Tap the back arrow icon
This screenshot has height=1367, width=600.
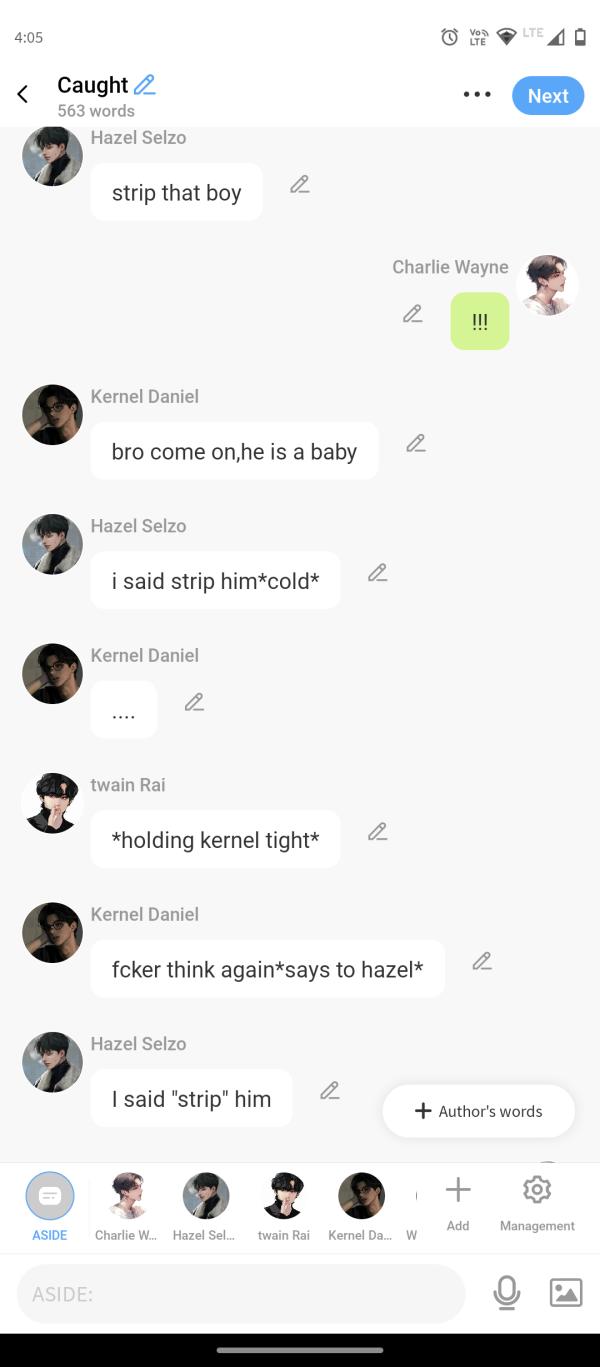pos(23,95)
